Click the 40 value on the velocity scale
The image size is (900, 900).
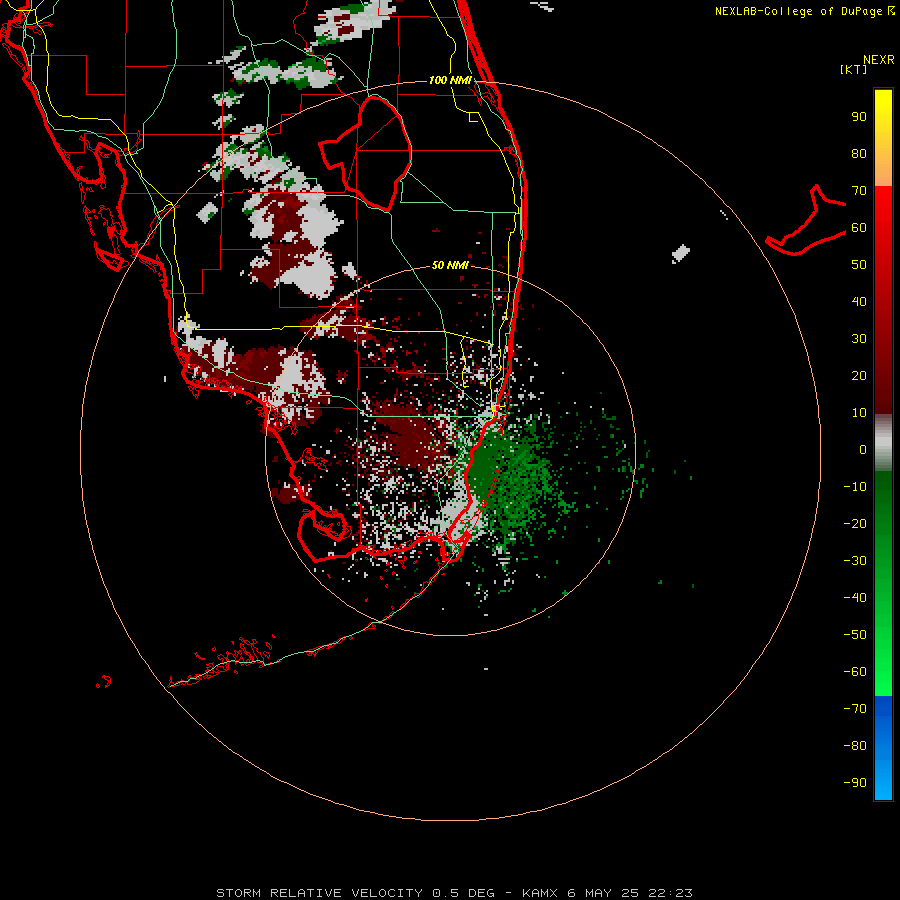click(859, 301)
